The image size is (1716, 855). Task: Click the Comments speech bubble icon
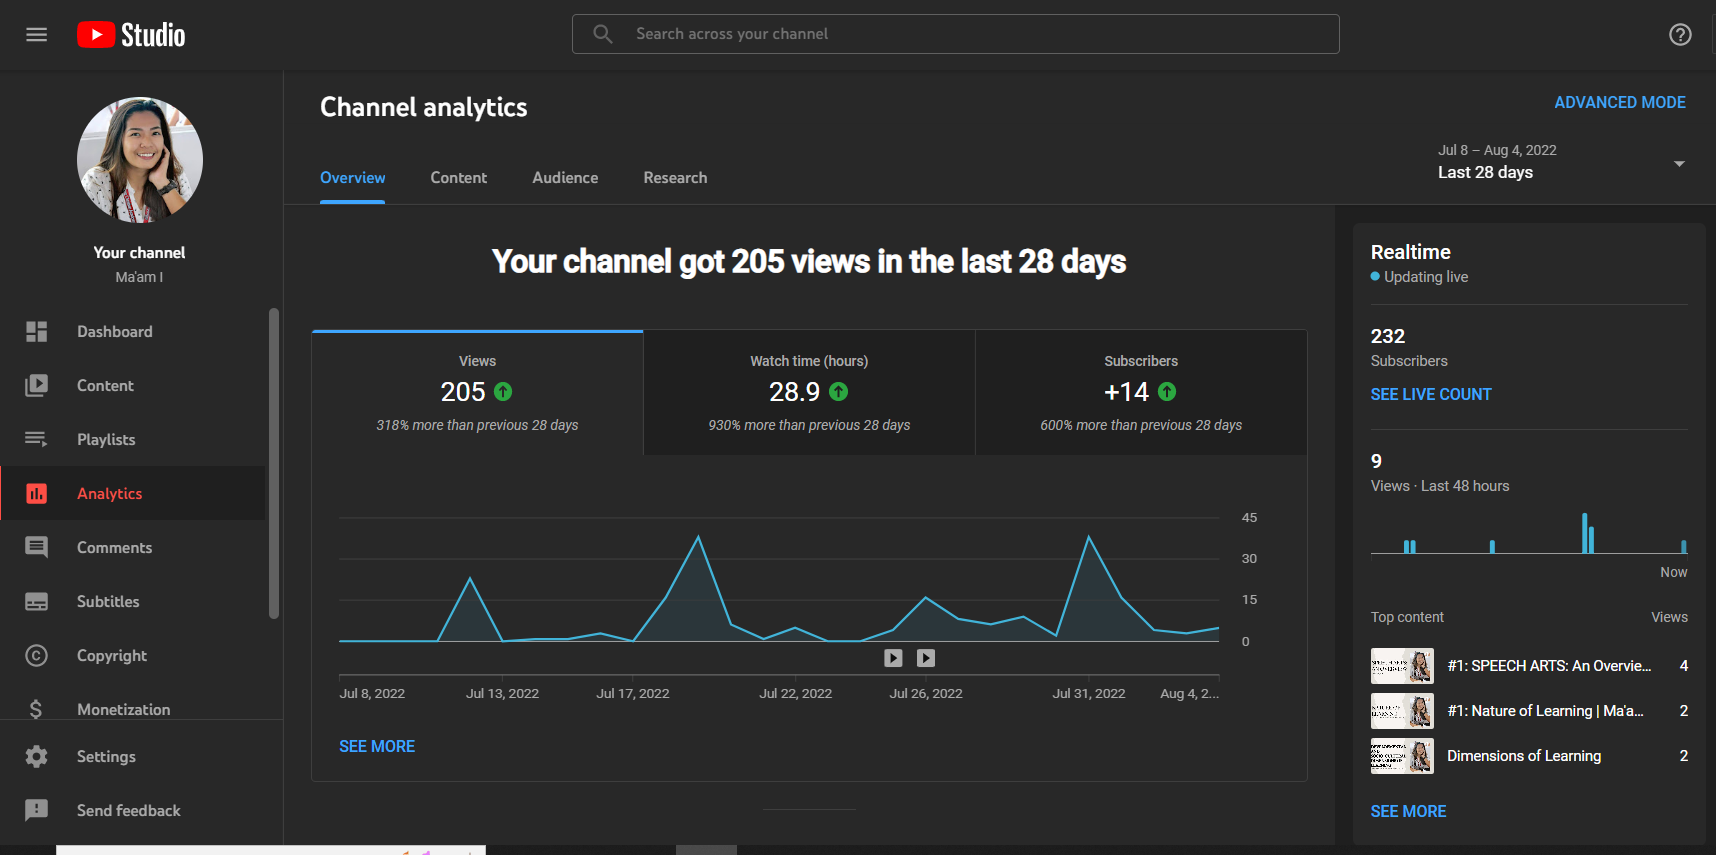[x=37, y=548]
